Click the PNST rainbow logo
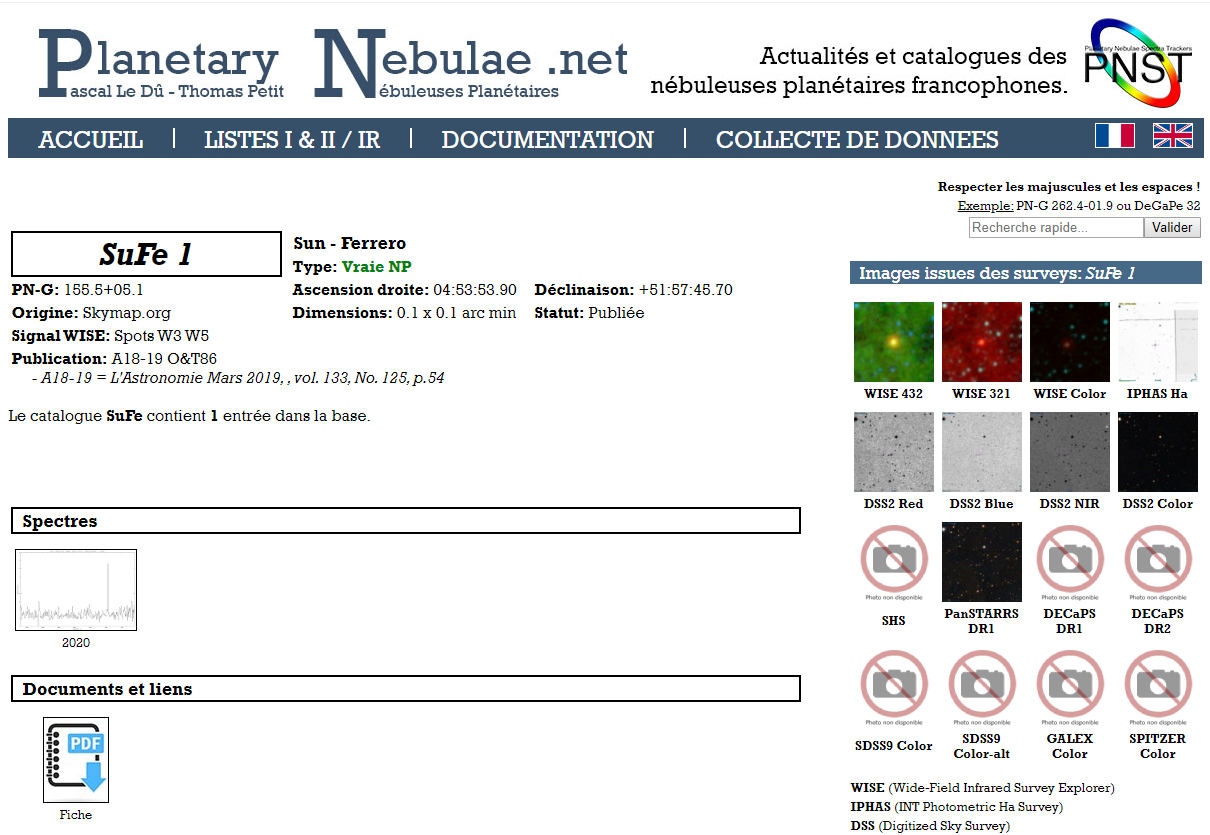 coord(1138,64)
